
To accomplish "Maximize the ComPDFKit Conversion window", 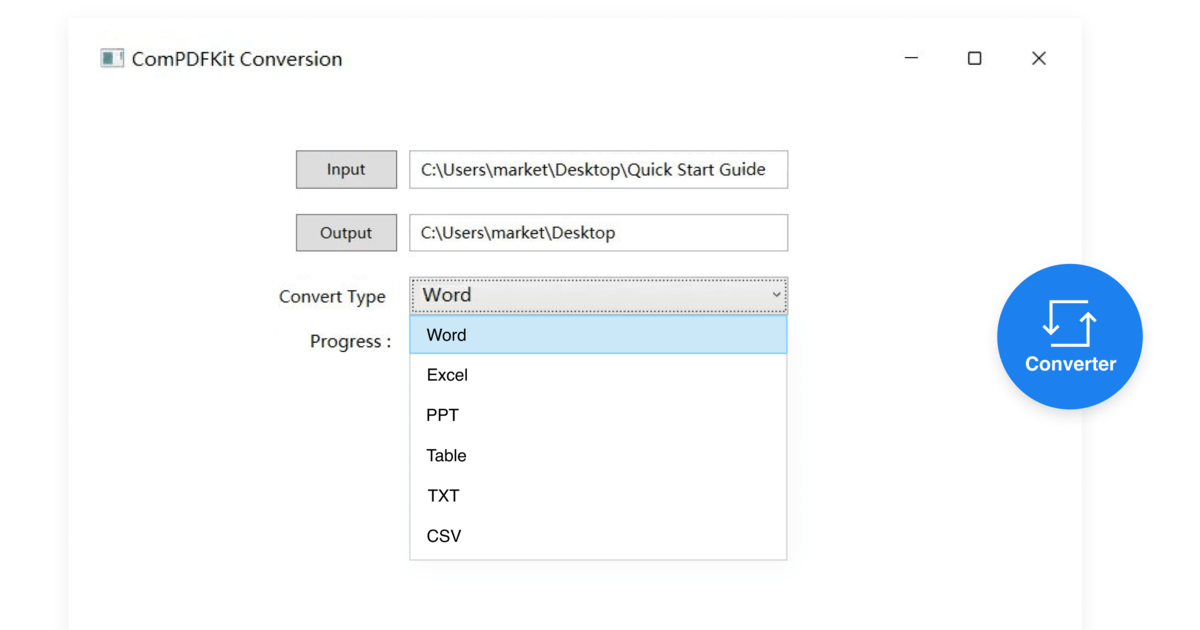I will pos(974,58).
